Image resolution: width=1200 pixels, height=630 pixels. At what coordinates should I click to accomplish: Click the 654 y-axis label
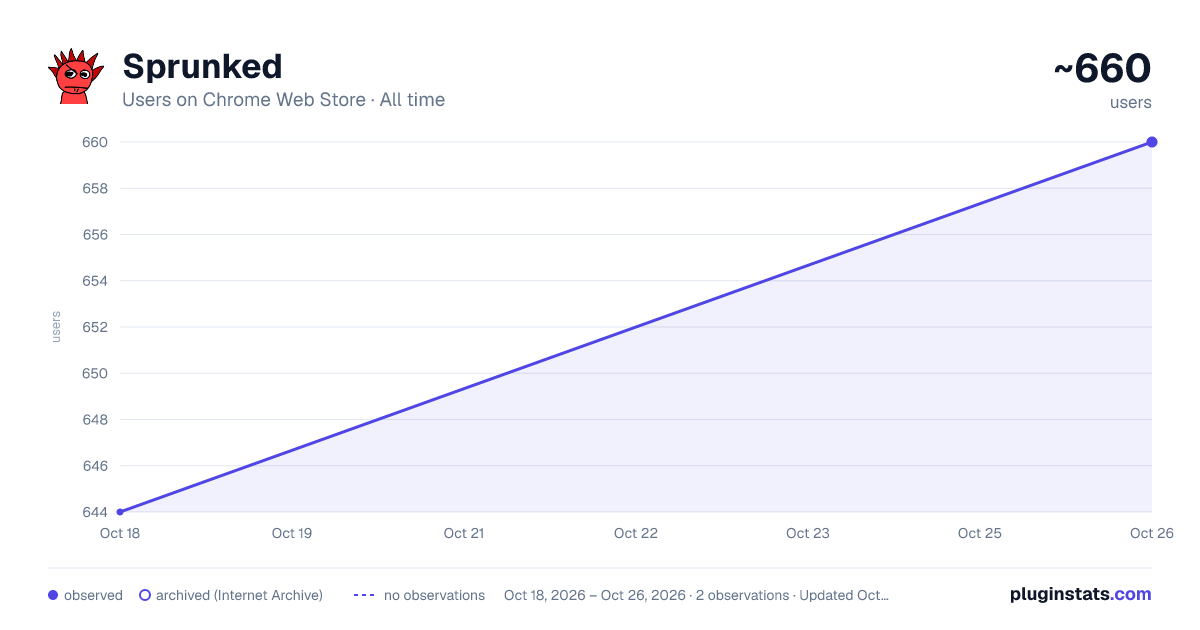point(94,281)
